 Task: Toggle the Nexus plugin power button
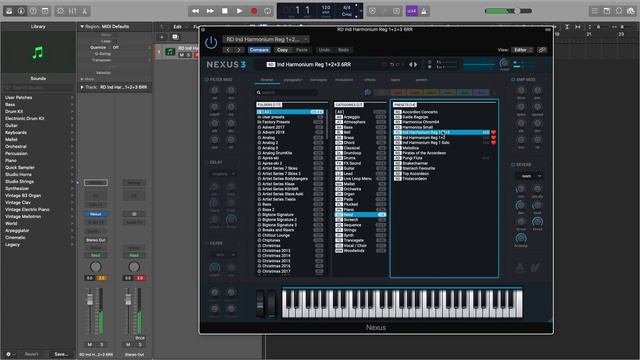(211, 42)
